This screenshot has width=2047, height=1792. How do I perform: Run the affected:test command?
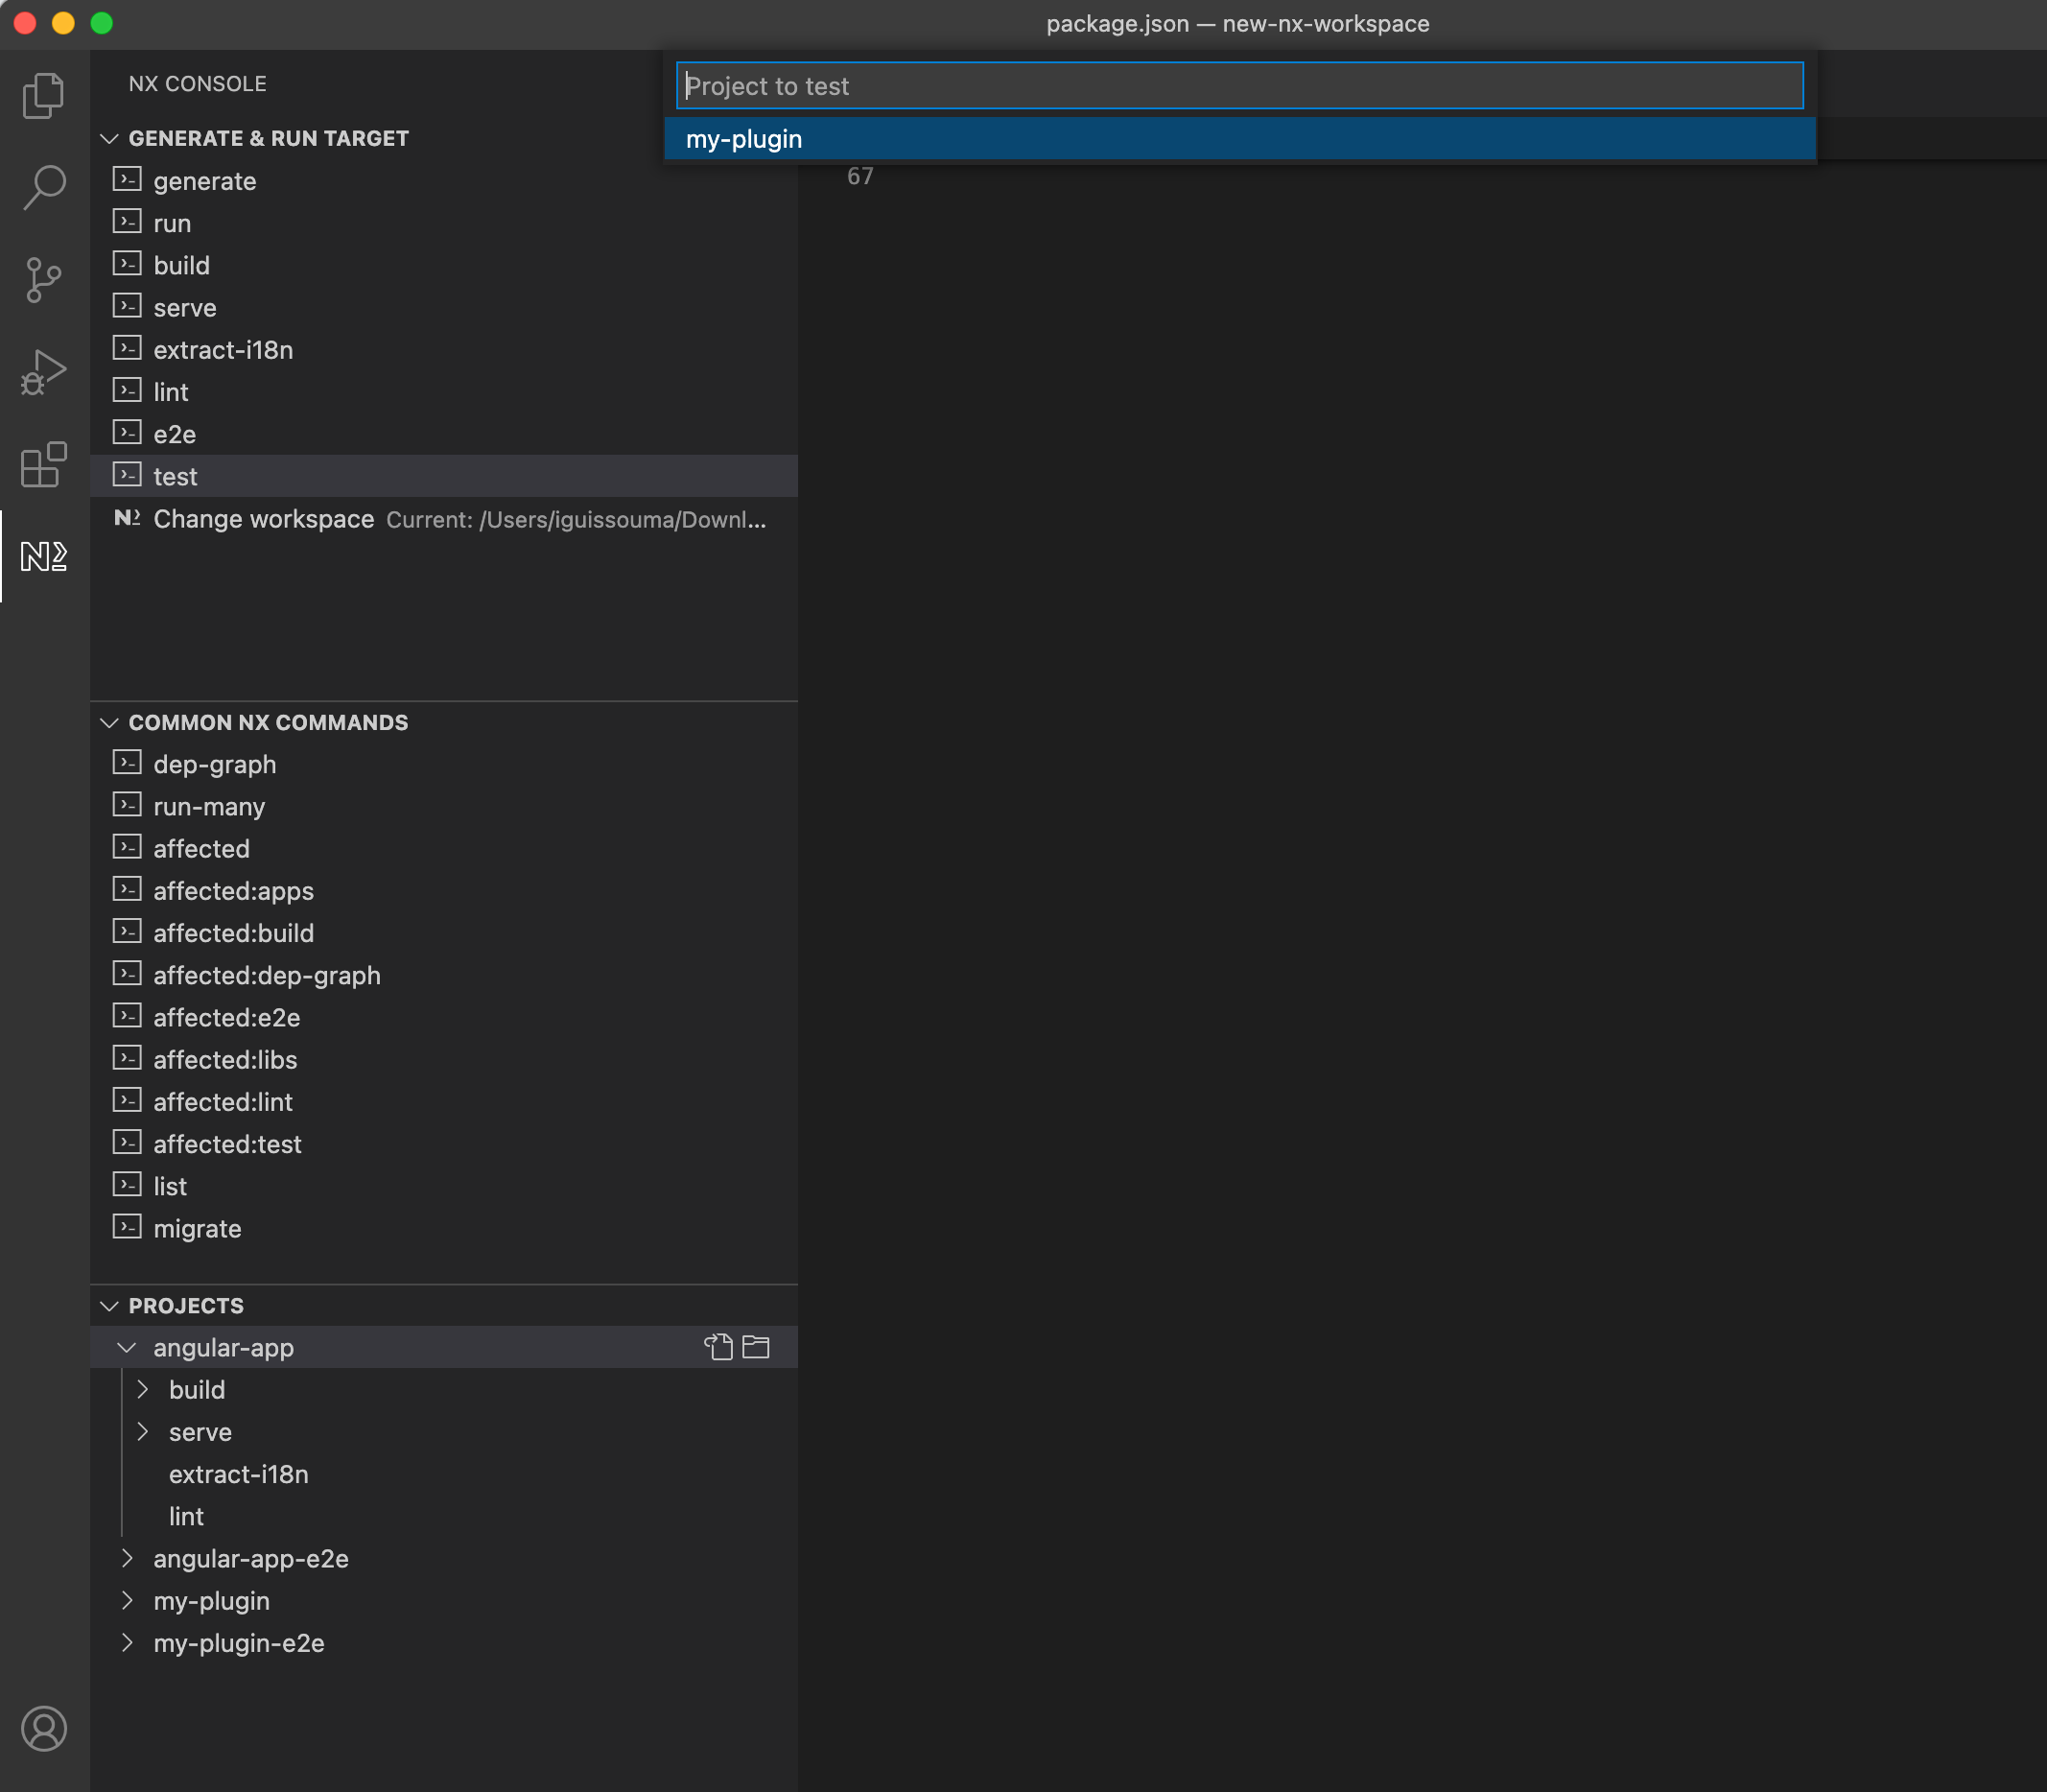227,1143
